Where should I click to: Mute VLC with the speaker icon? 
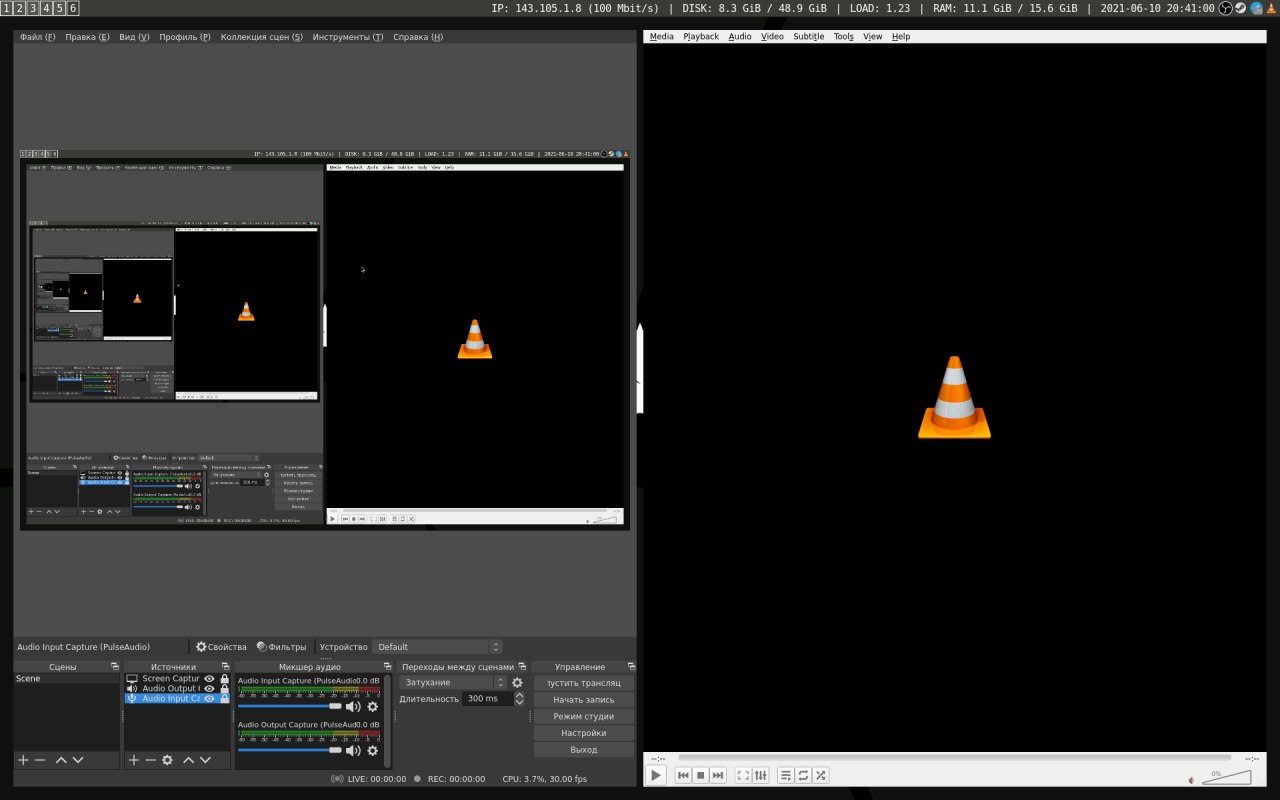point(1191,780)
